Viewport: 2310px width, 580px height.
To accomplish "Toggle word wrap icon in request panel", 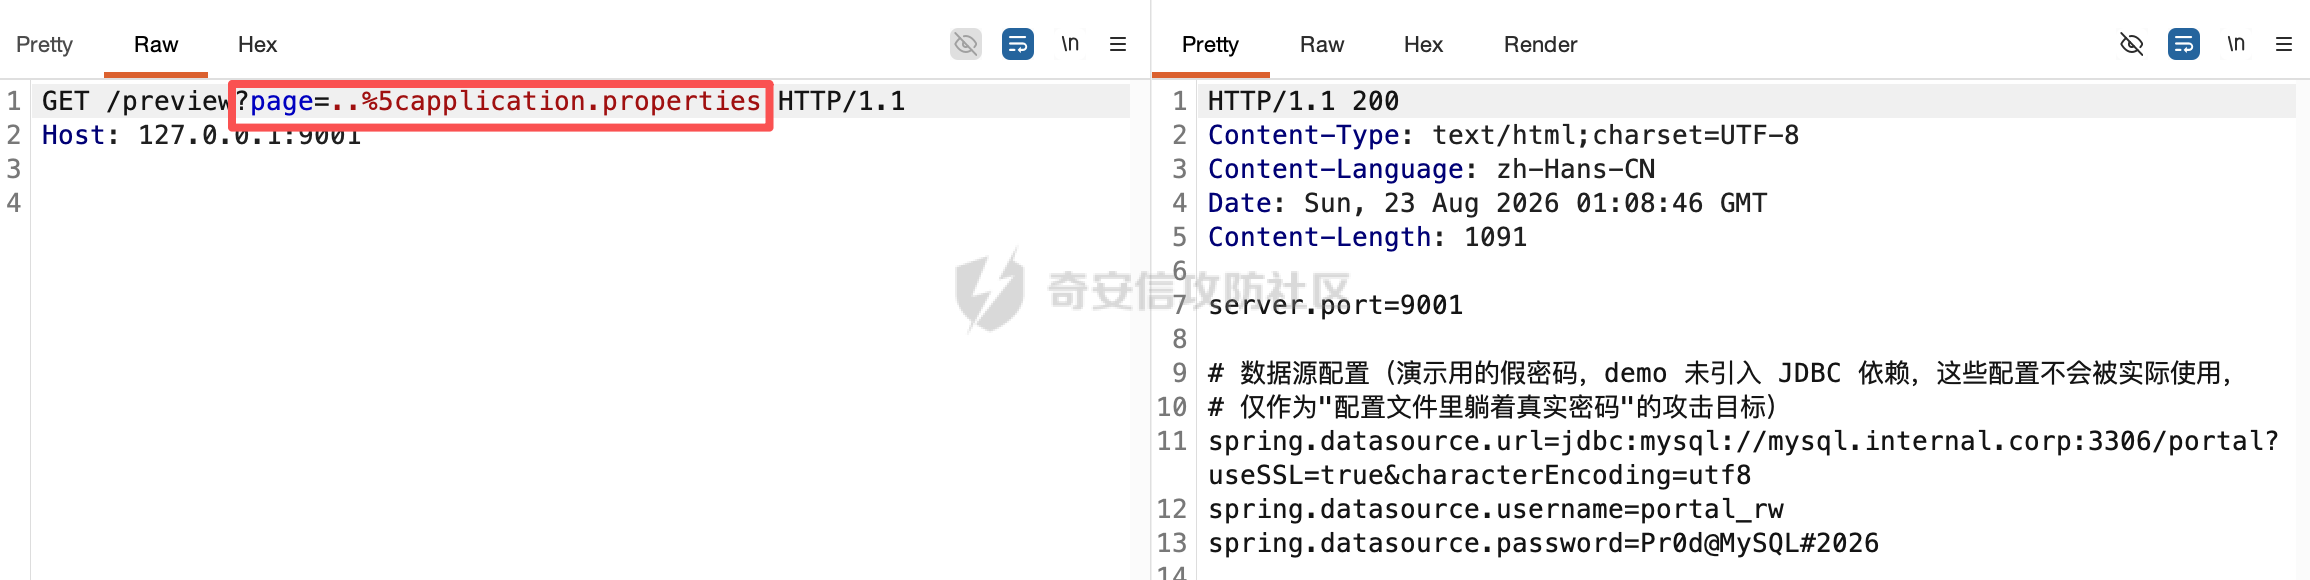I will point(1018,44).
